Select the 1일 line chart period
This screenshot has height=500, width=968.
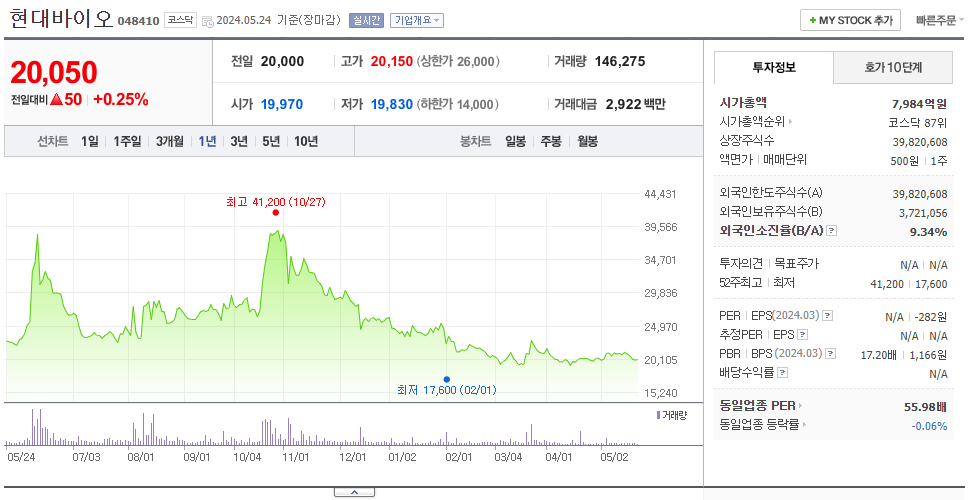90,141
